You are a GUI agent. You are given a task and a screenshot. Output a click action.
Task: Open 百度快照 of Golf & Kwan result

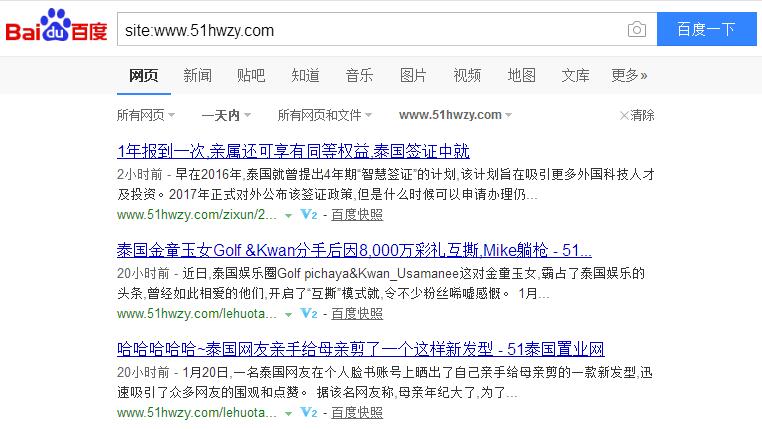coord(357,314)
